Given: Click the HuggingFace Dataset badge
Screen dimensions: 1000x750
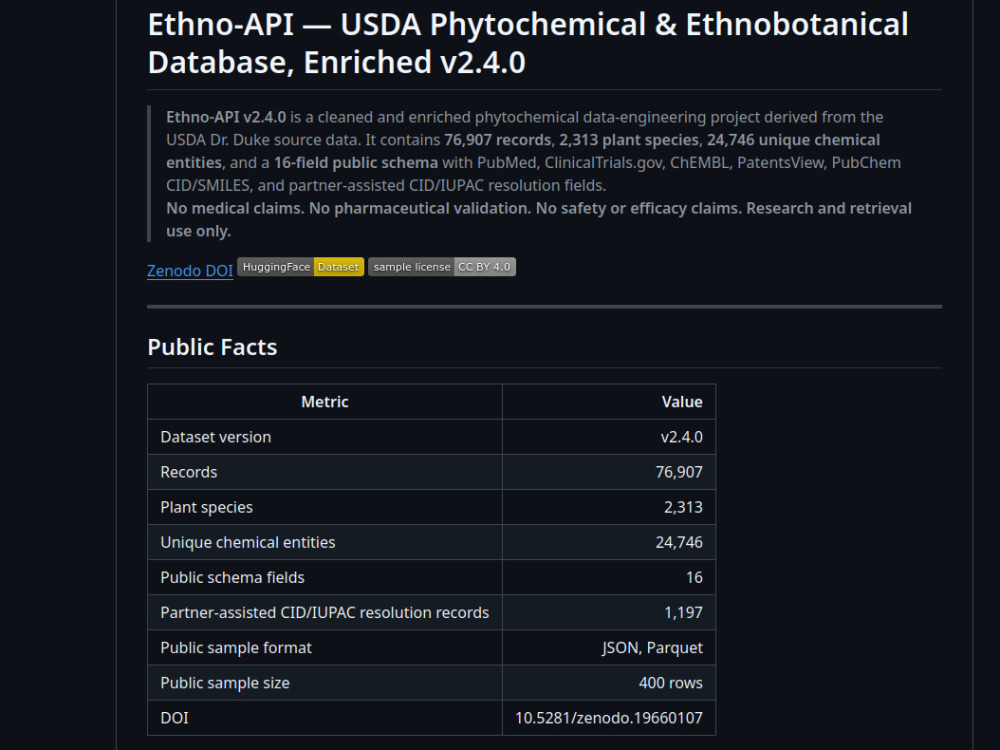Looking at the screenshot, I should (x=300, y=267).
